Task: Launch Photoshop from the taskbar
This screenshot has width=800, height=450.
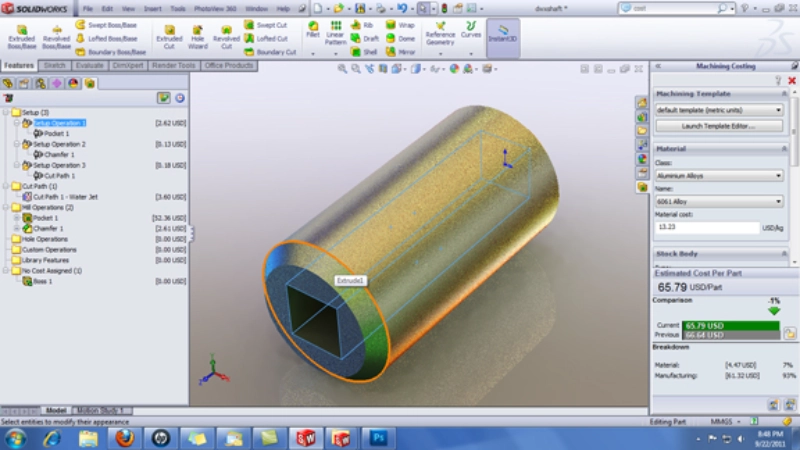Action: [x=379, y=437]
